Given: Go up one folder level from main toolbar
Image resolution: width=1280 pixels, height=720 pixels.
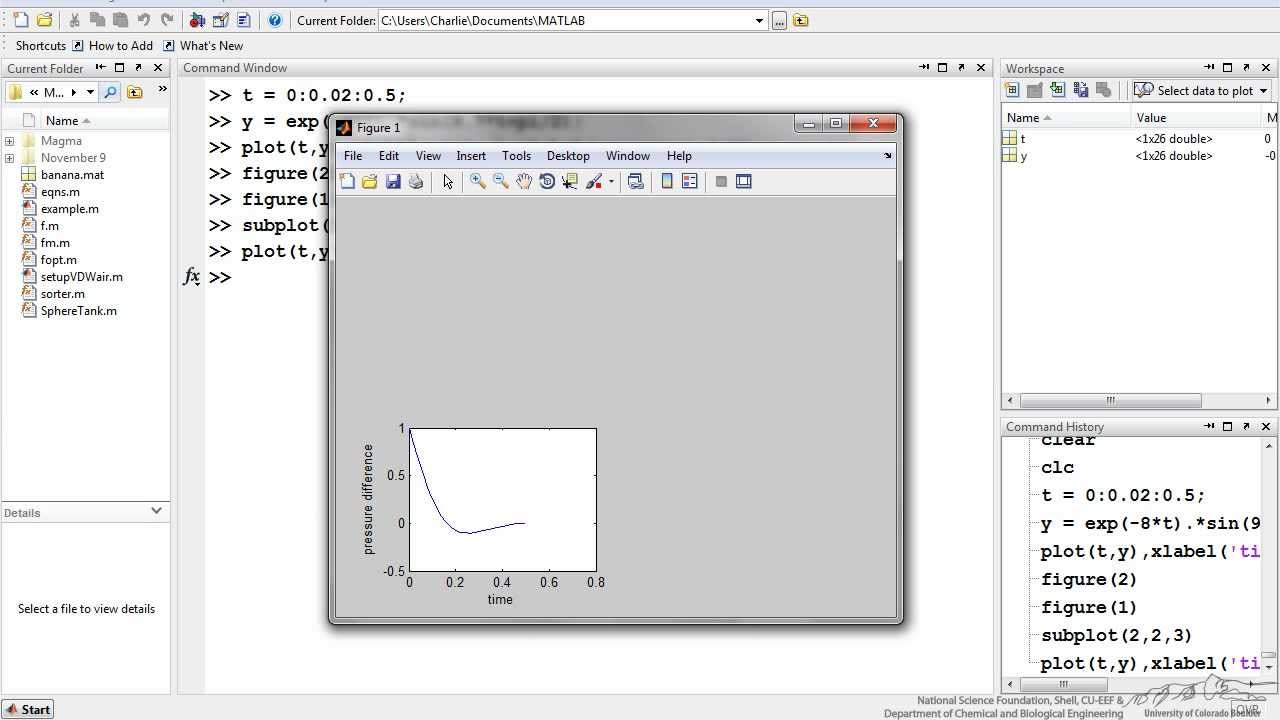Looking at the screenshot, I should (x=801, y=20).
